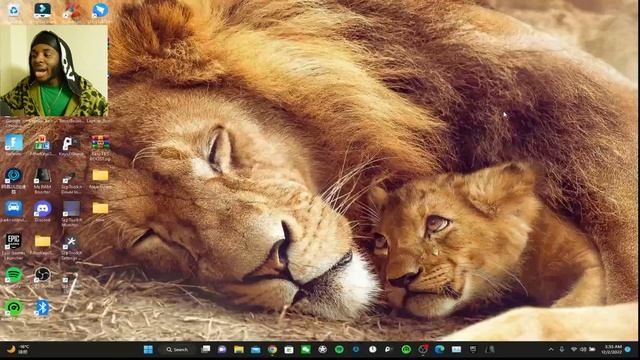
Task: Select the blue F game shortcut
Action: pyautogui.click(x=14, y=143)
